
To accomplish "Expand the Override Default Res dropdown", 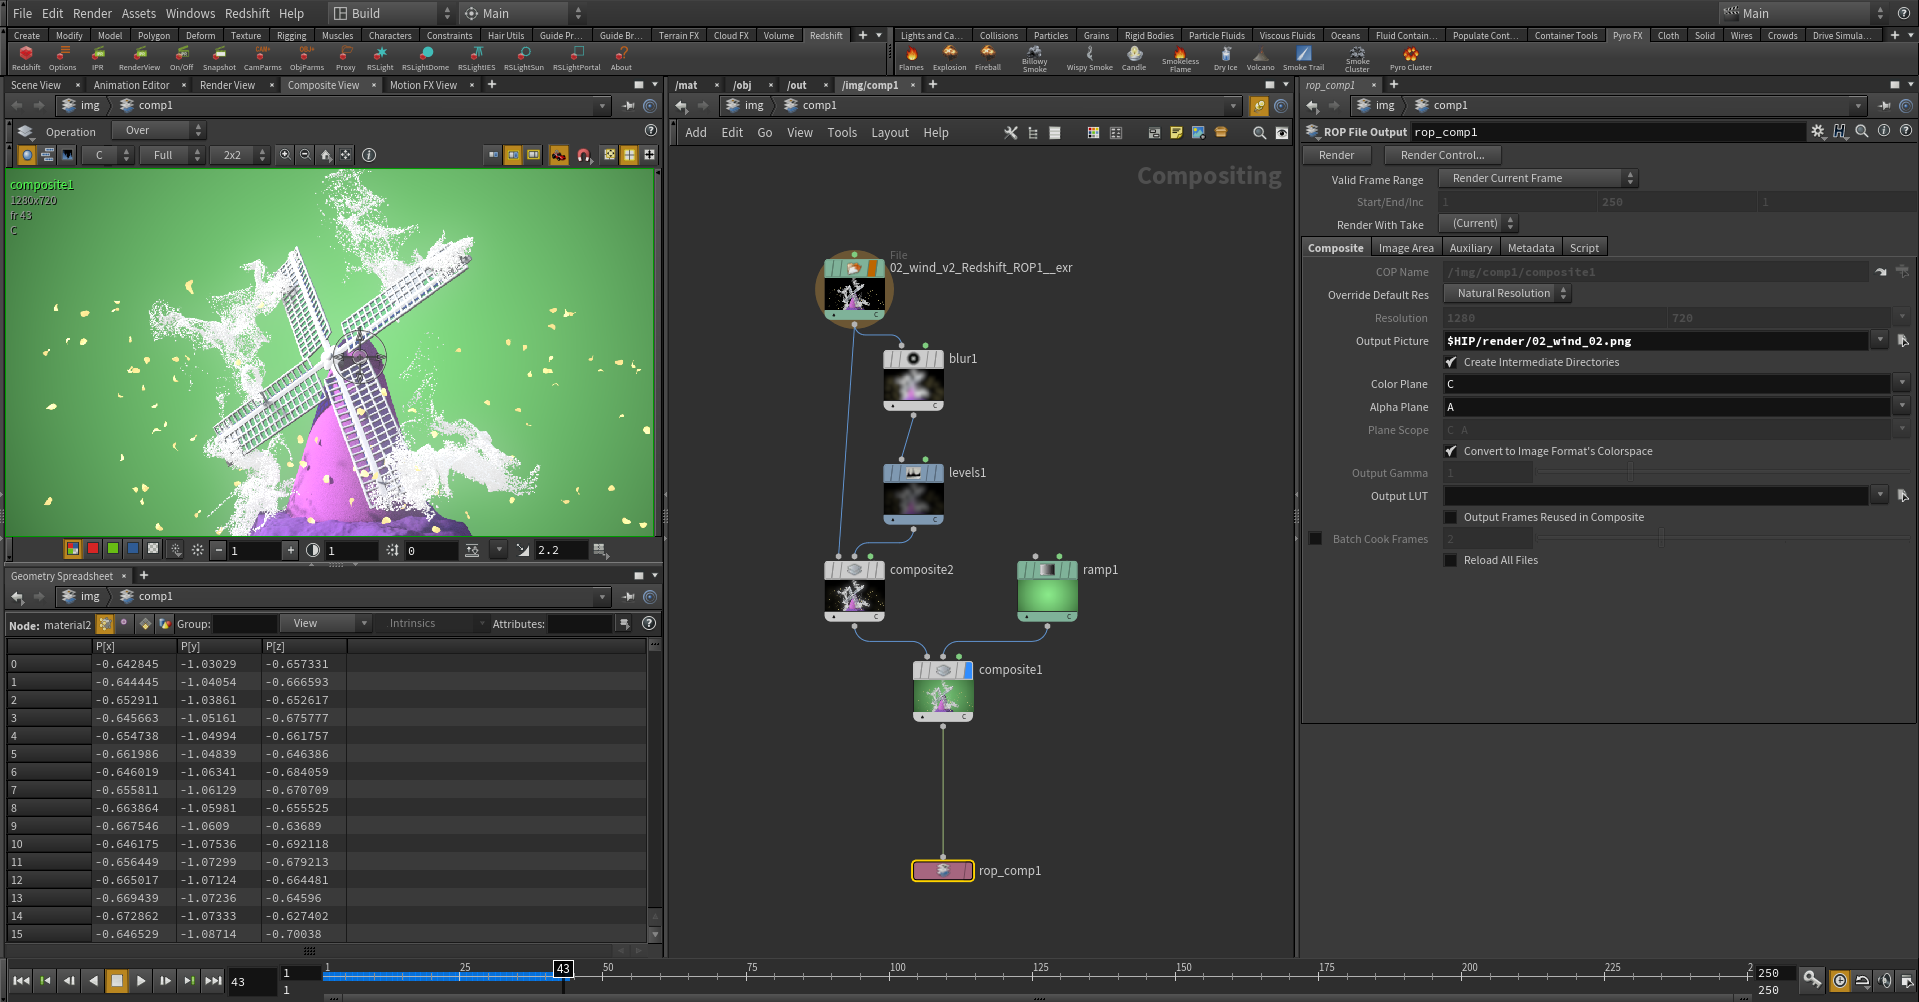I will tap(1505, 294).
